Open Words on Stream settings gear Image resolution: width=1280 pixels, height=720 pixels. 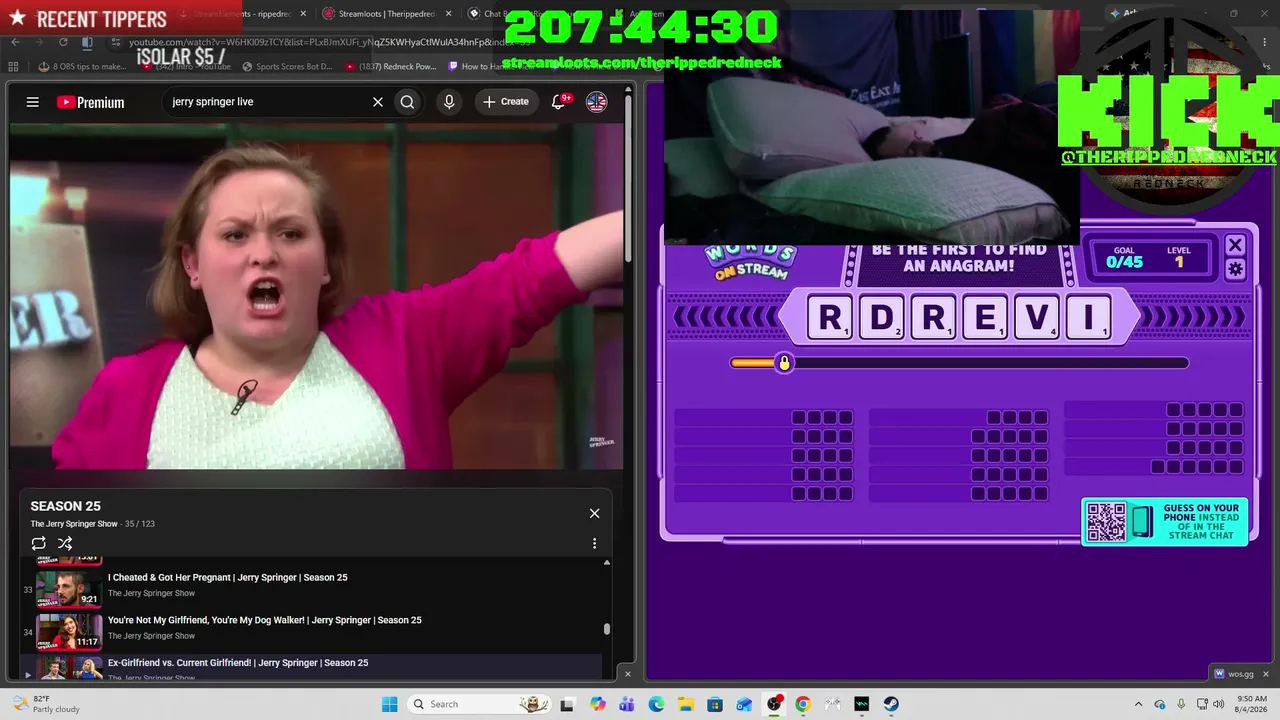1235,269
